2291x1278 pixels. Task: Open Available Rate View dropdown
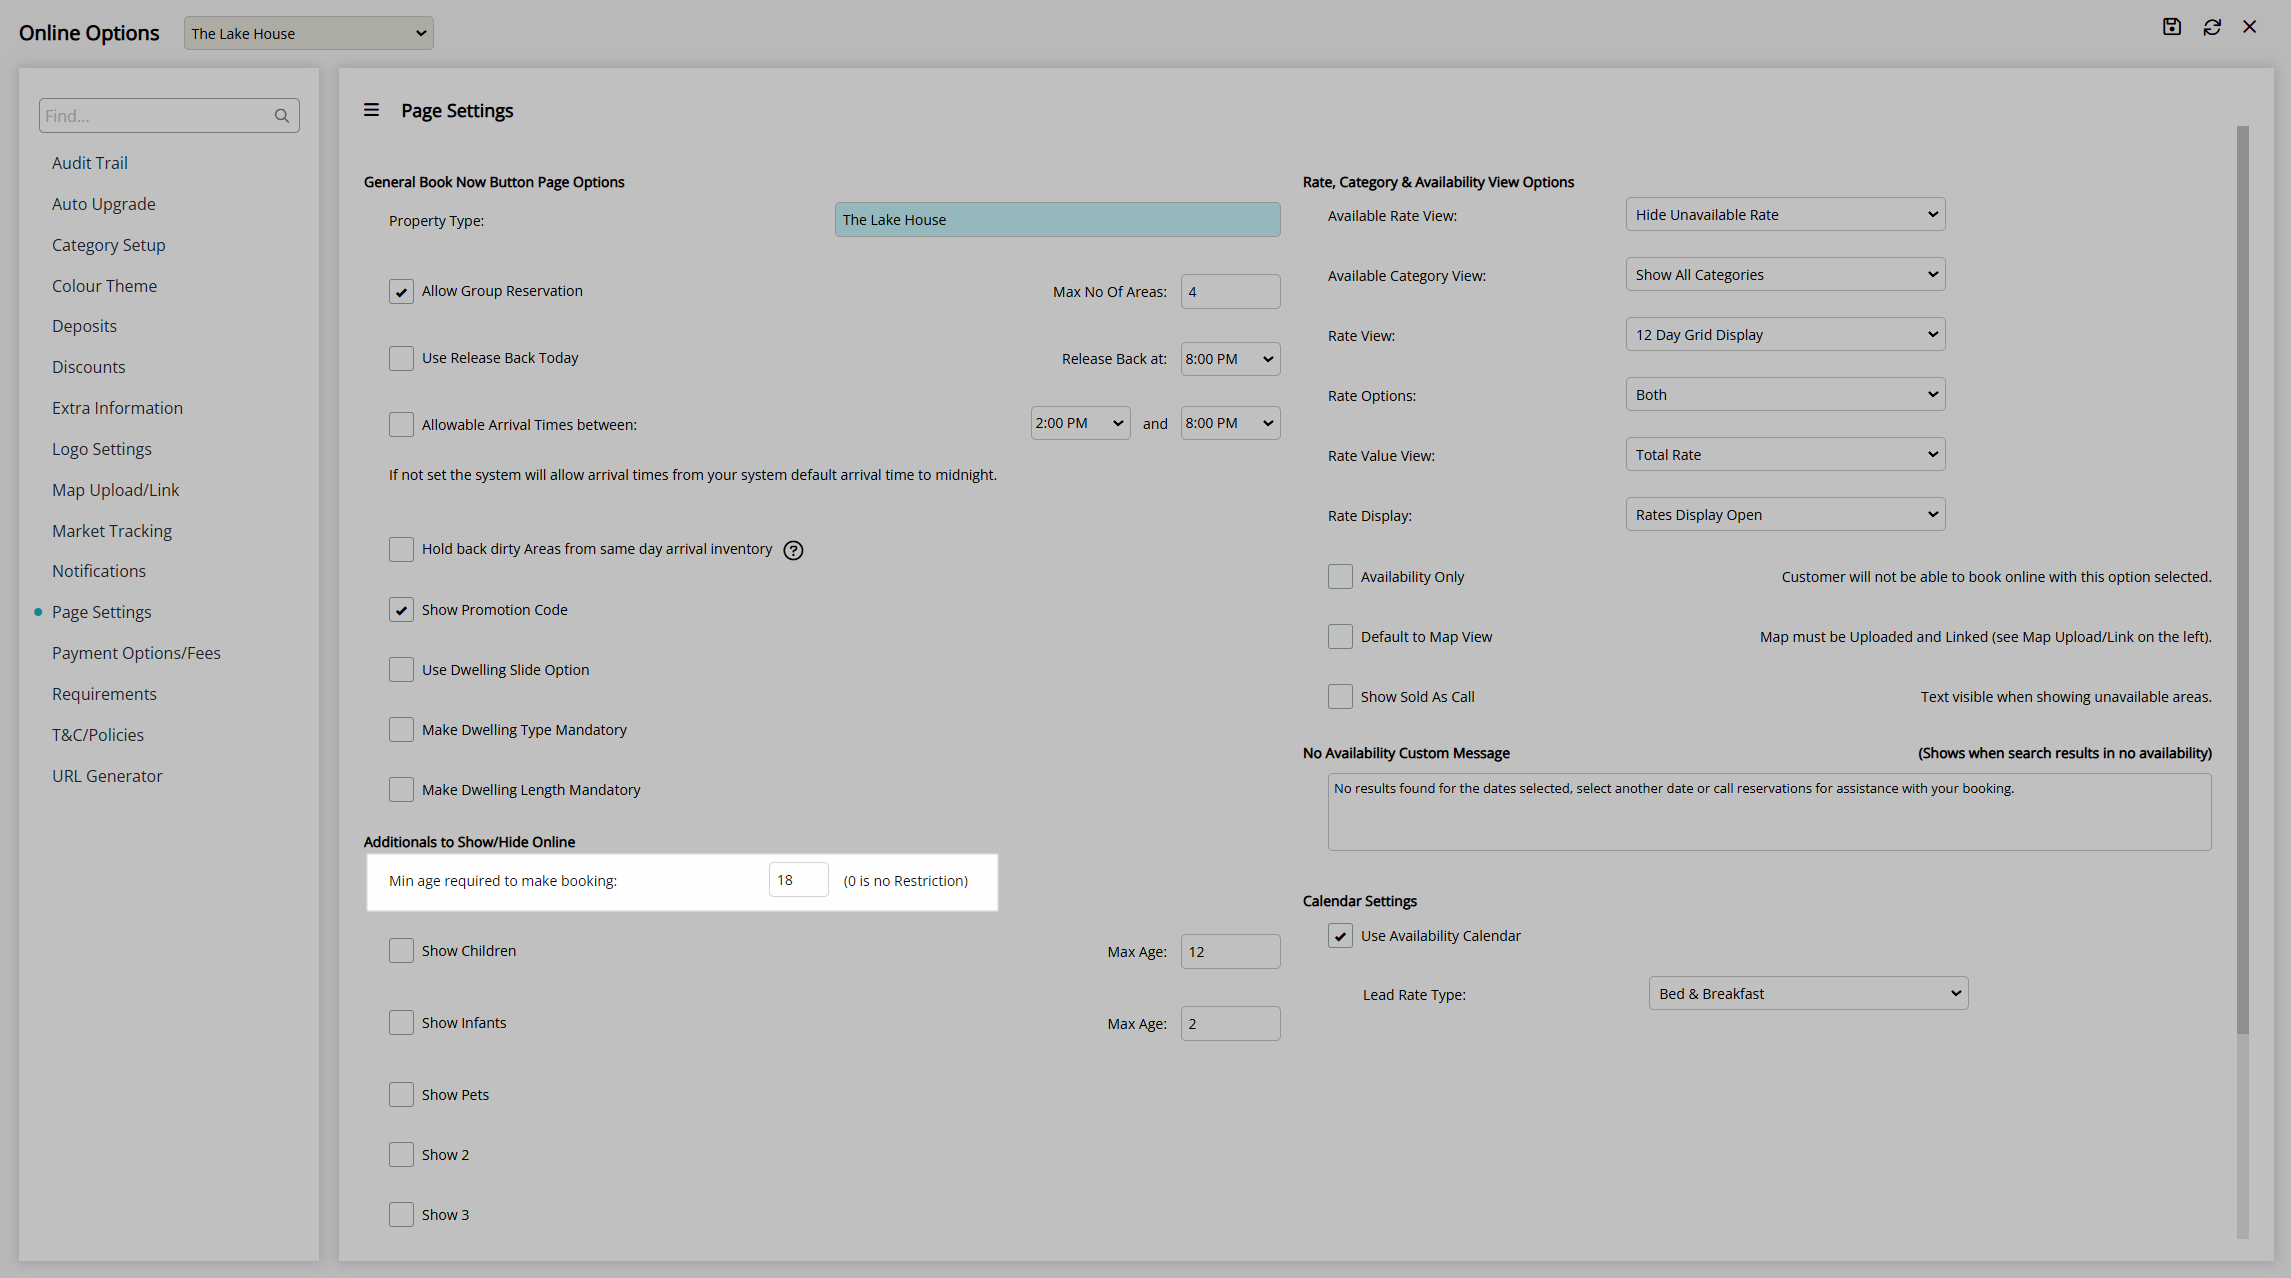coord(1785,214)
